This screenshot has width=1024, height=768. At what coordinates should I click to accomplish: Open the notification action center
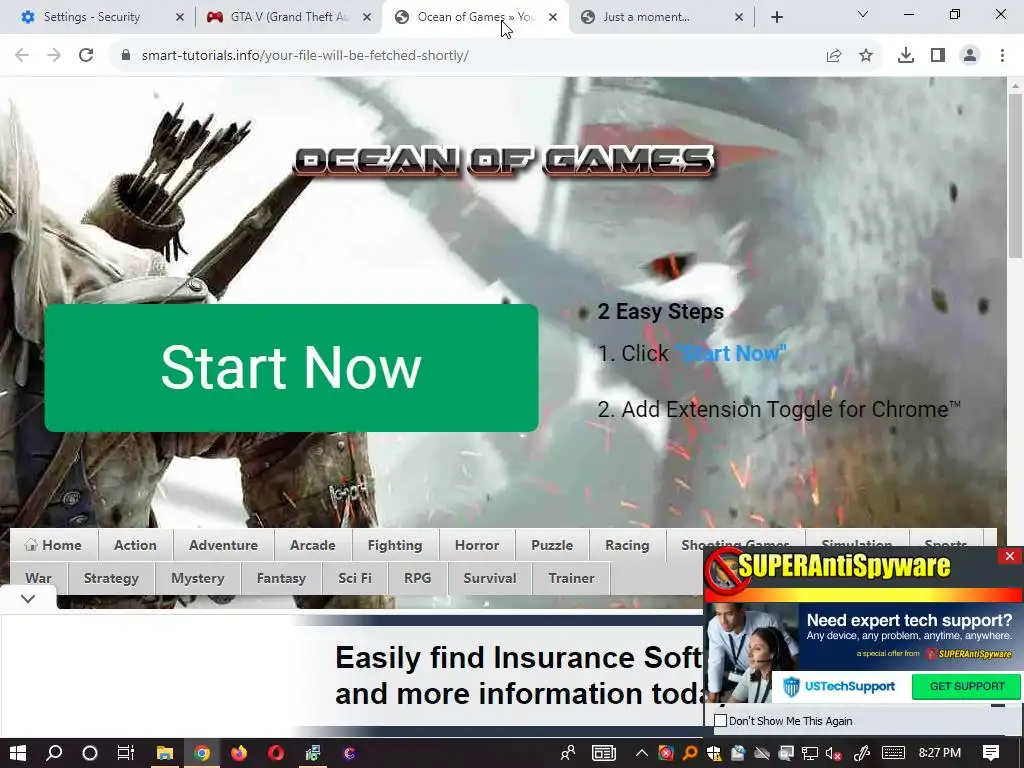pyautogui.click(x=991, y=753)
